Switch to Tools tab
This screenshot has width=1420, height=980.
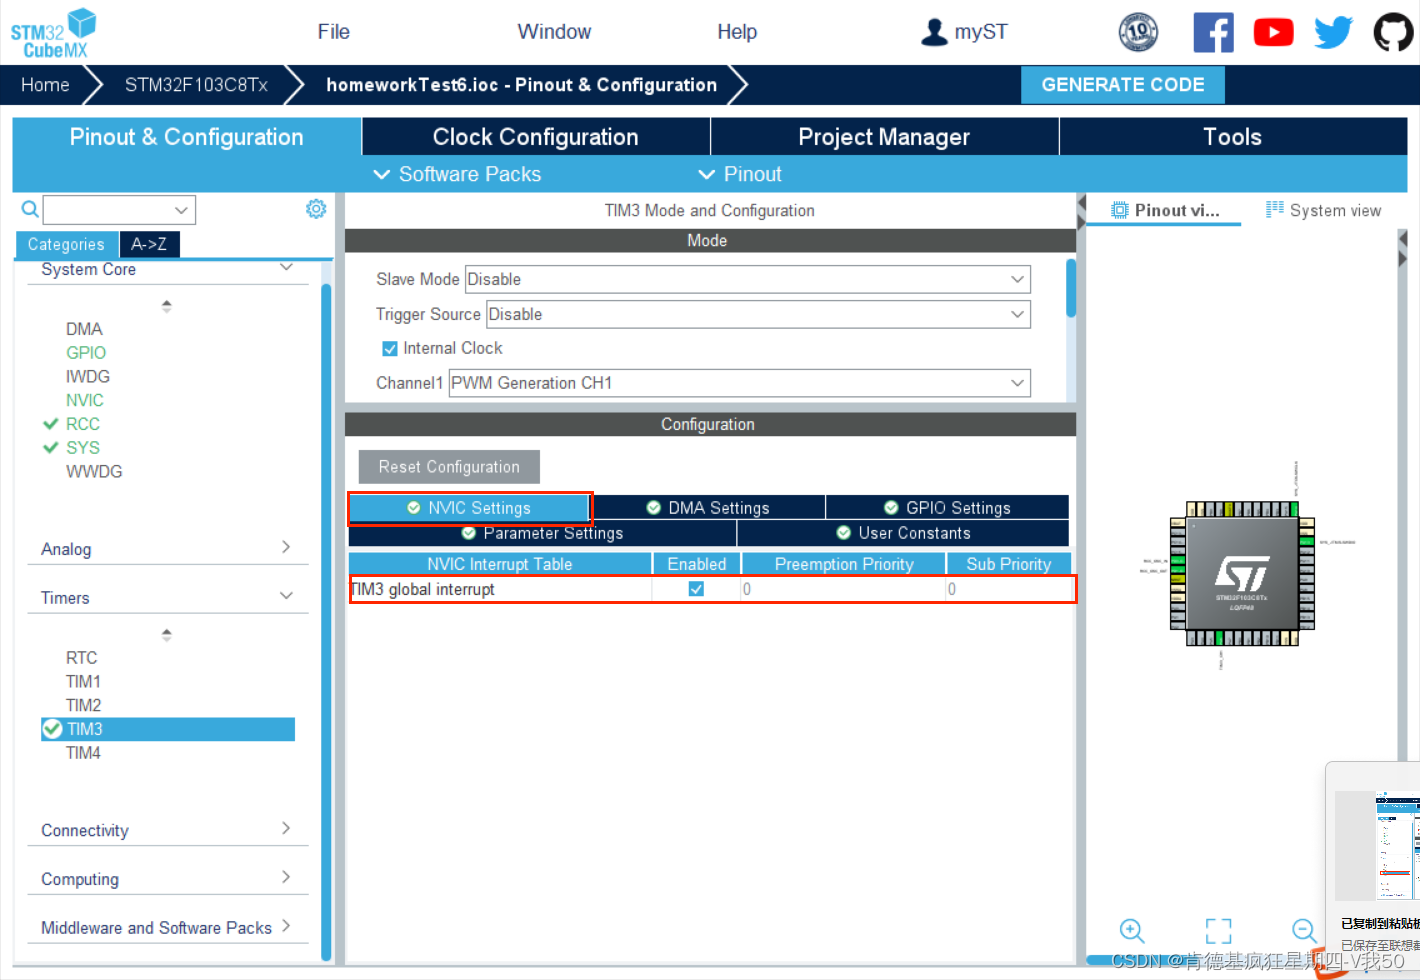coord(1232,137)
